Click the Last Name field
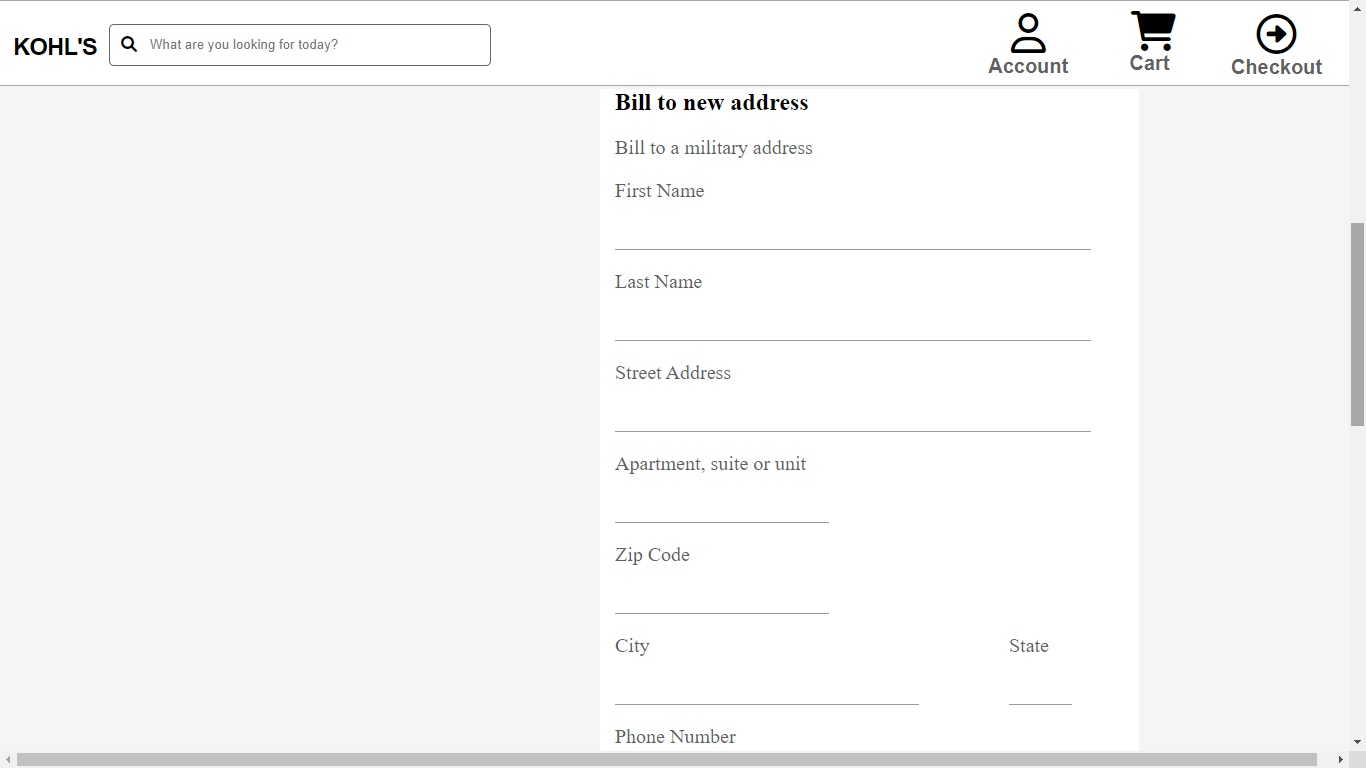 tap(852, 324)
